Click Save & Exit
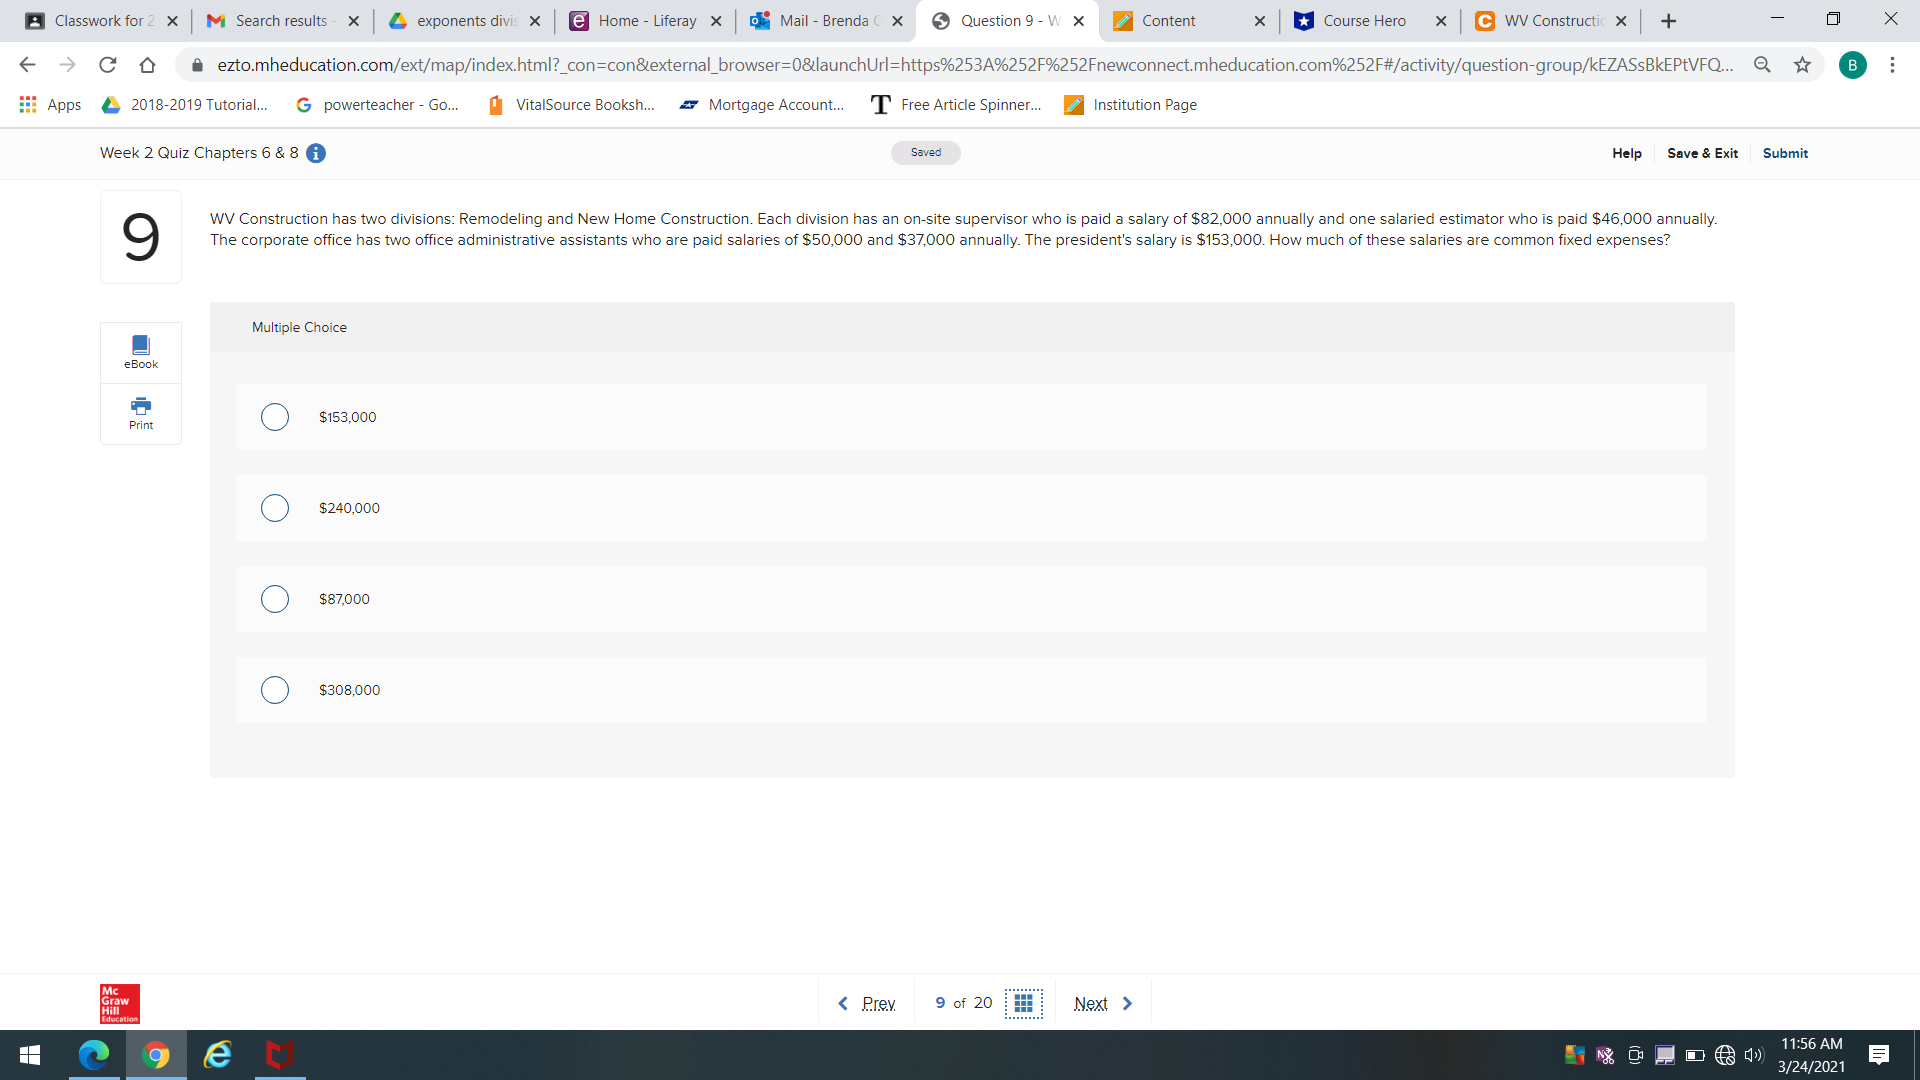1920x1080 pixels. point(1702,153)
